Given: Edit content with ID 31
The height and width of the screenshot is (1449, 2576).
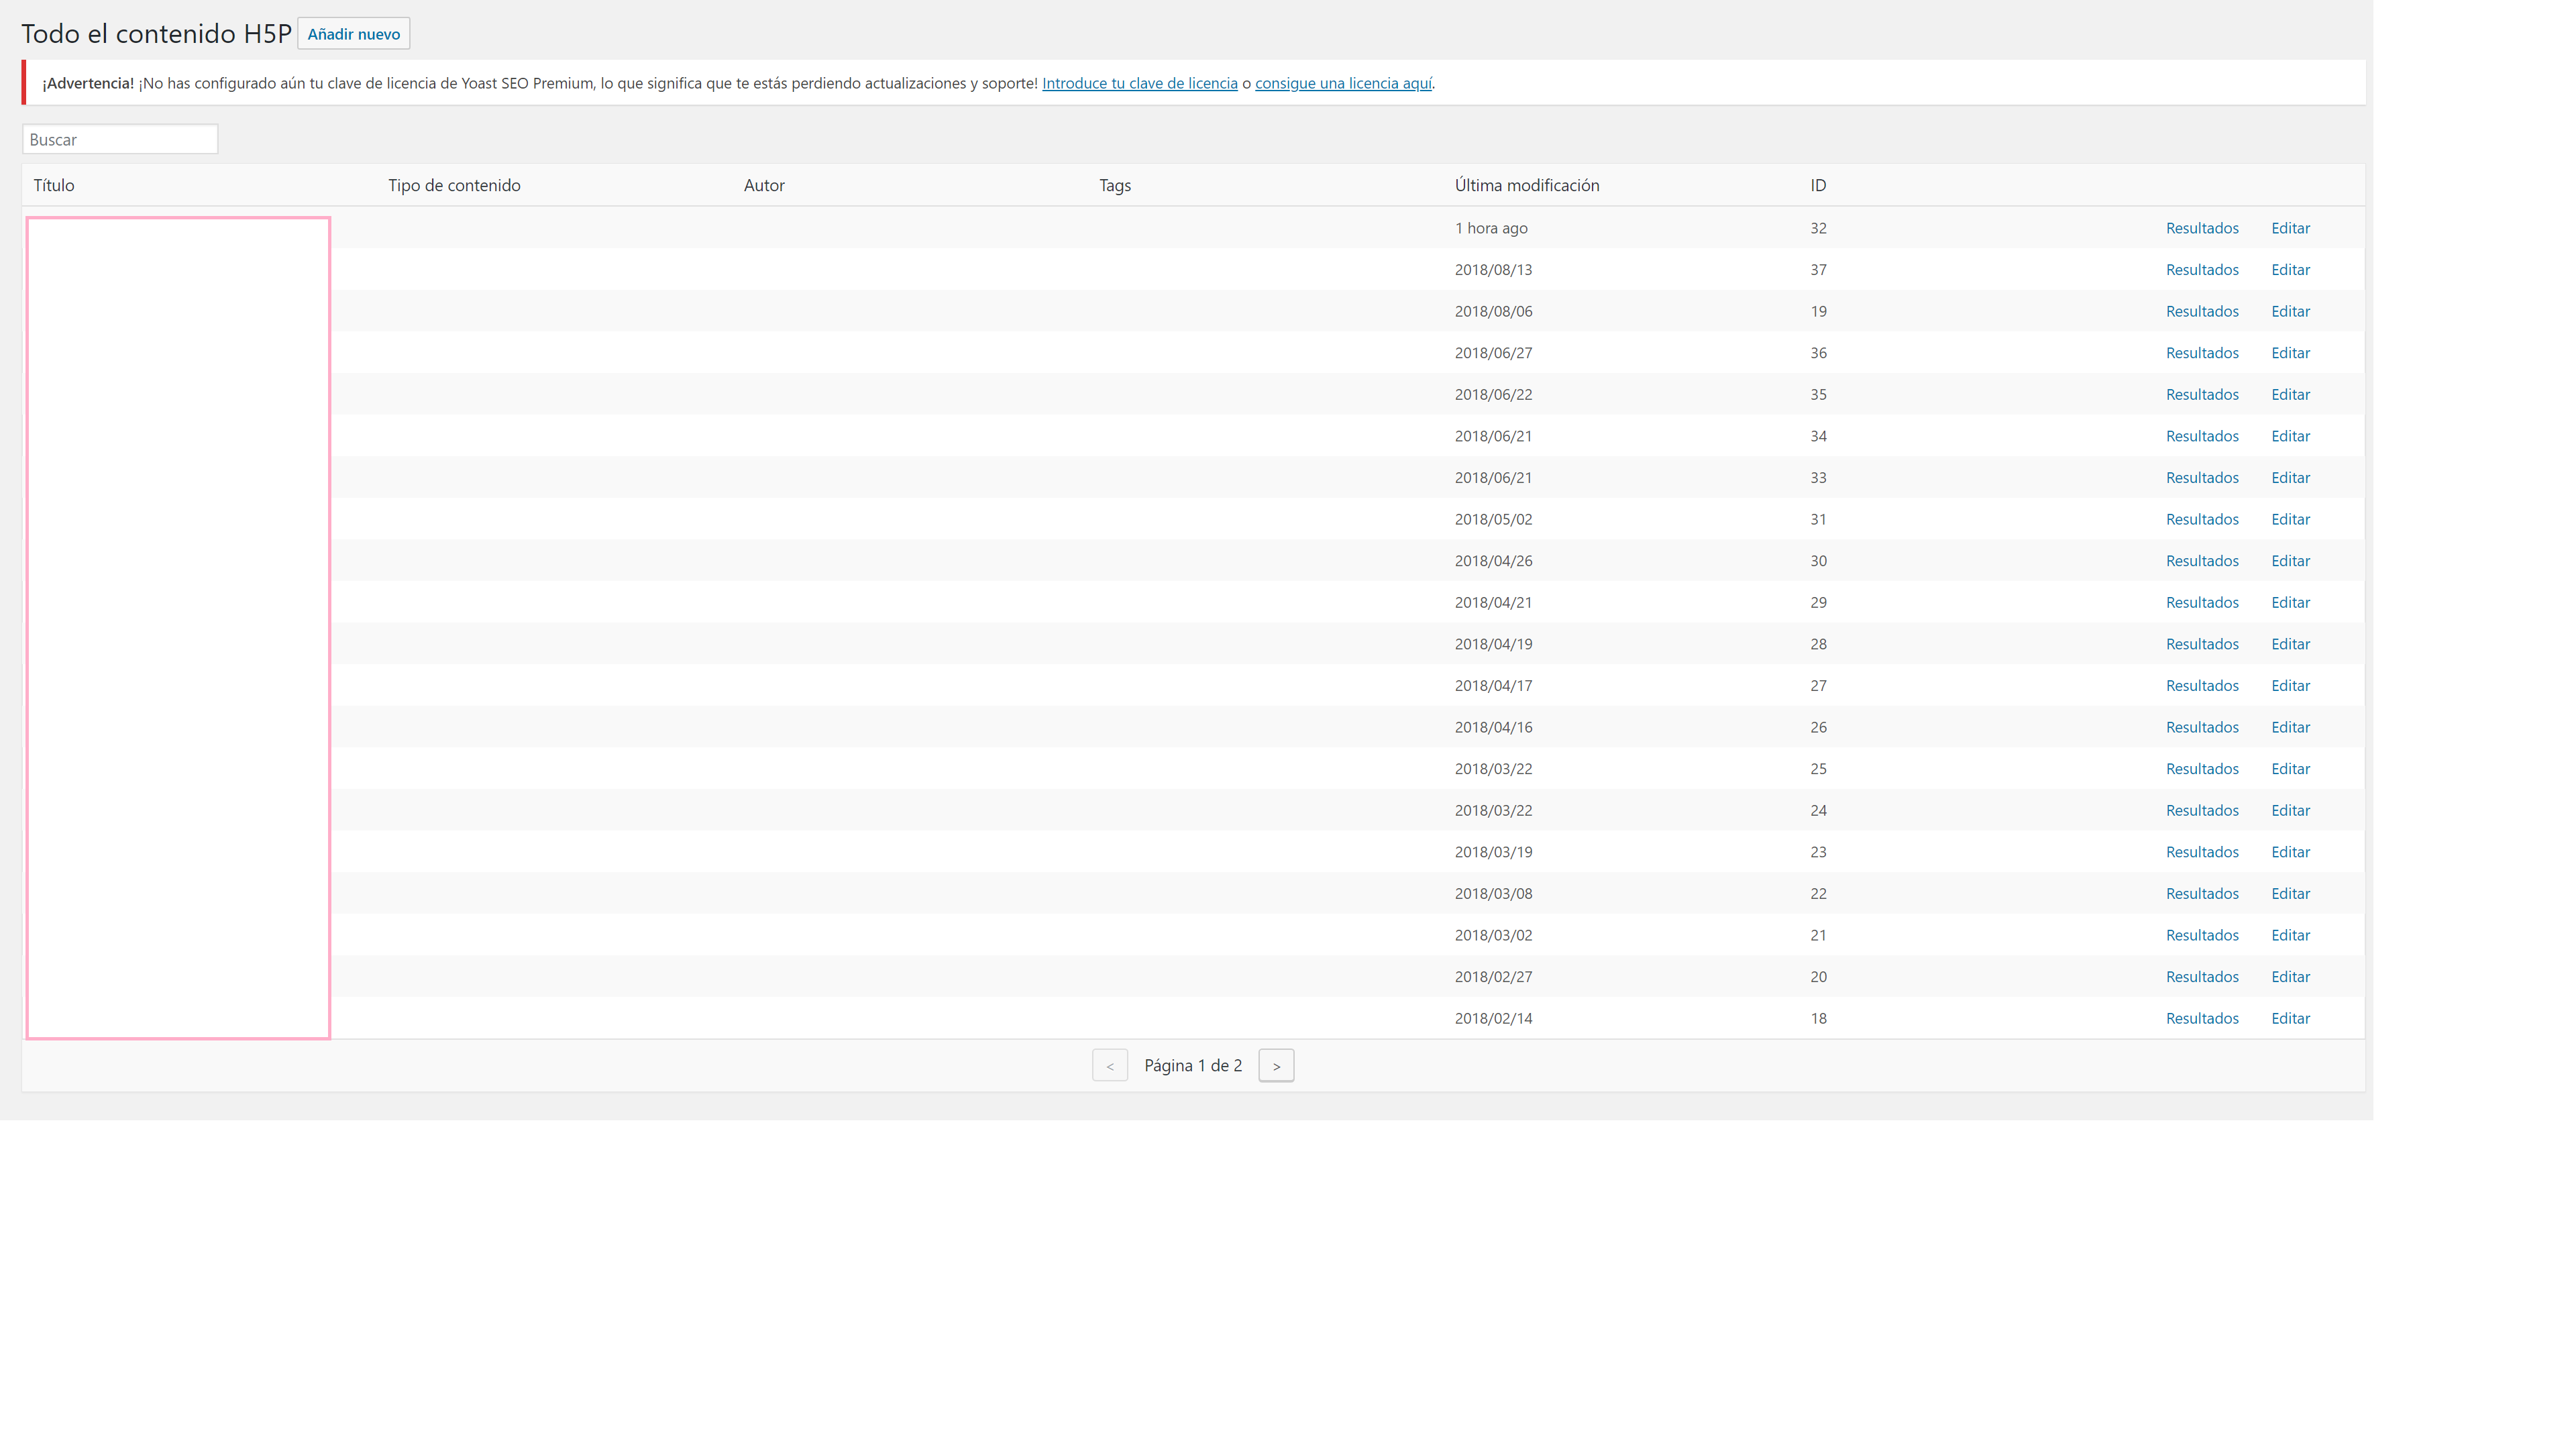Looking at the screenshot, I should [x=2290, y=519].
